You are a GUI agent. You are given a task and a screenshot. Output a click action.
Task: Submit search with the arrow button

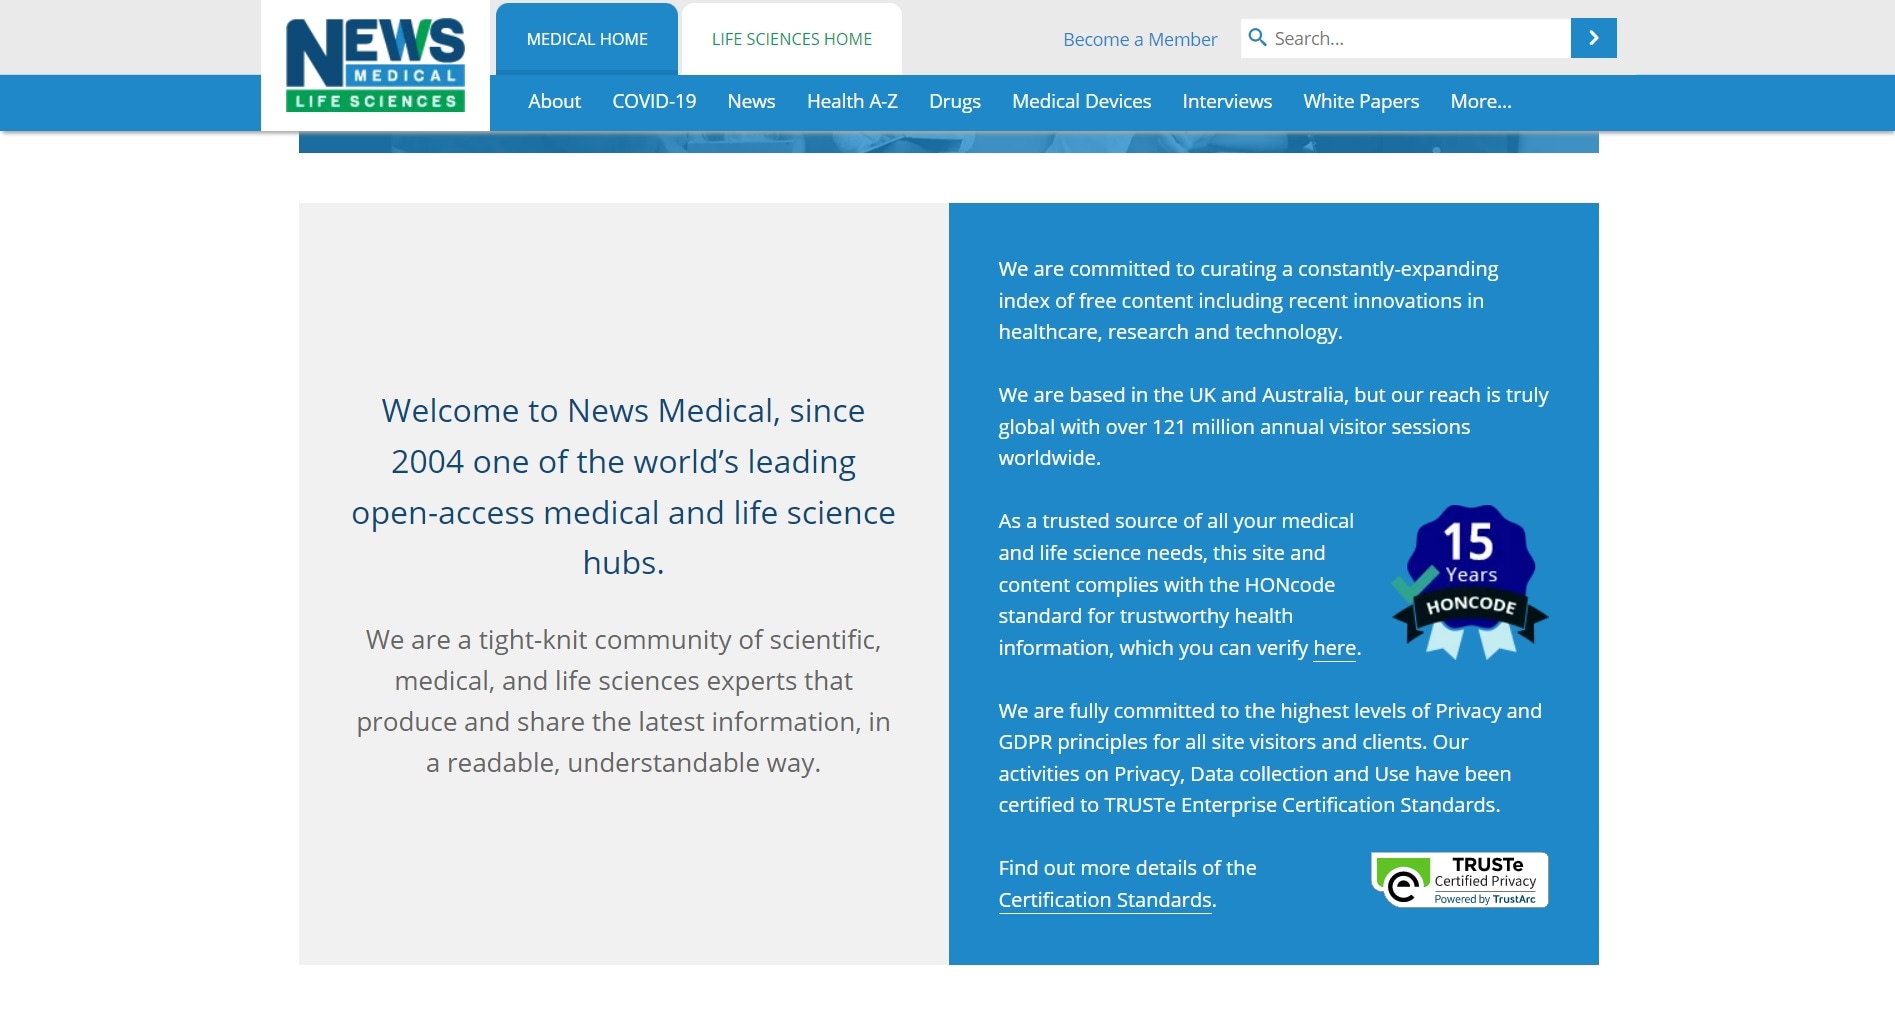click(x=1593, y=38)
